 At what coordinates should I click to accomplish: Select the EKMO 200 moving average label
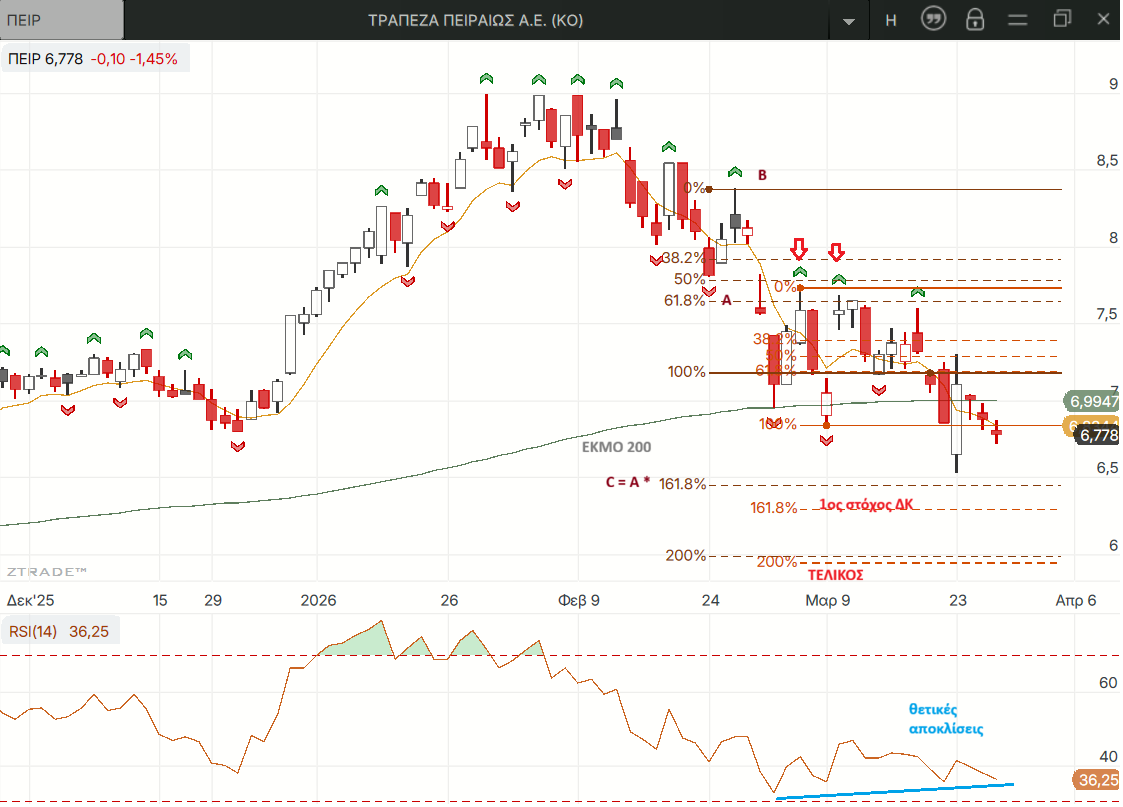click(616, 447)
